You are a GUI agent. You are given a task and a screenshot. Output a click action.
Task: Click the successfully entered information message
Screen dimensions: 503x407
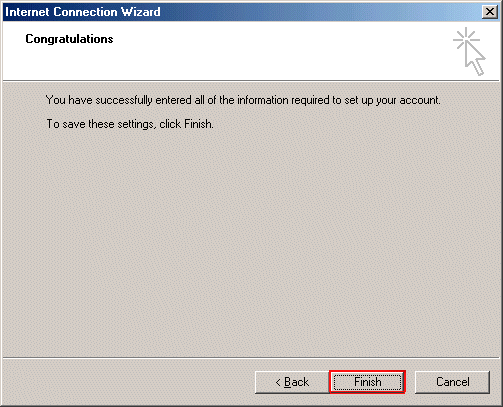[x=243, y=100]
